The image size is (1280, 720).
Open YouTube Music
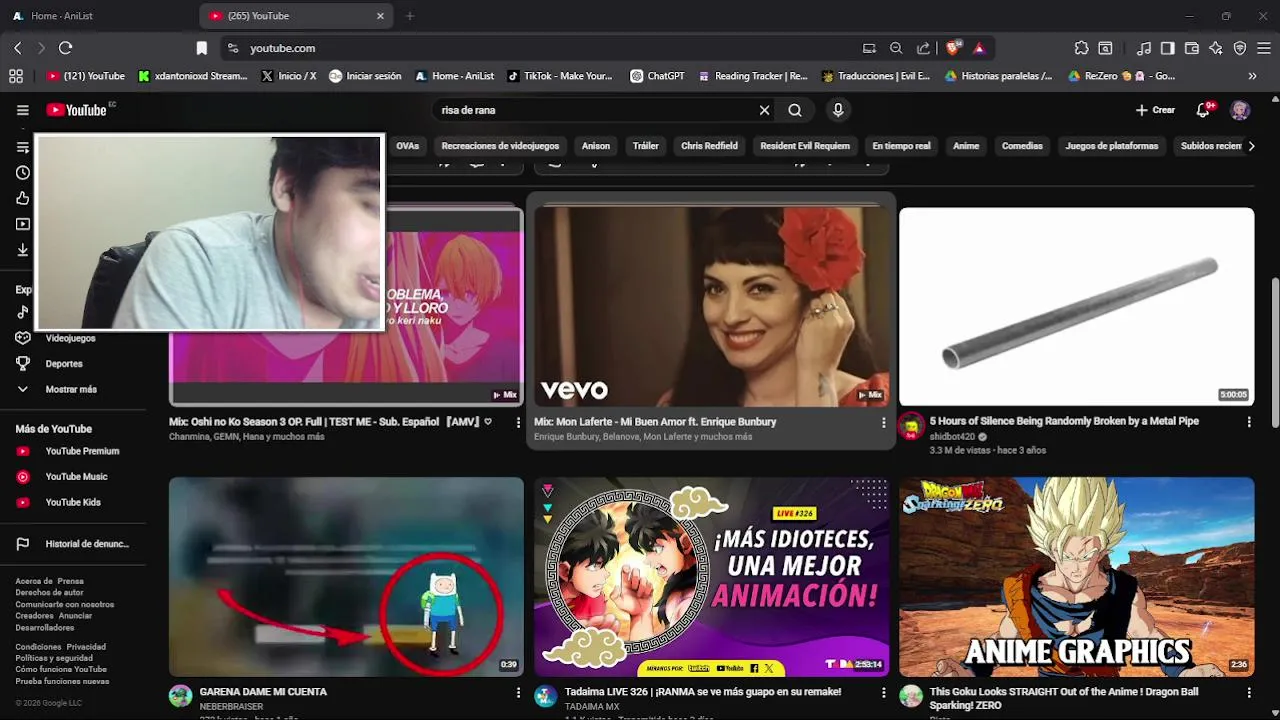74,477
